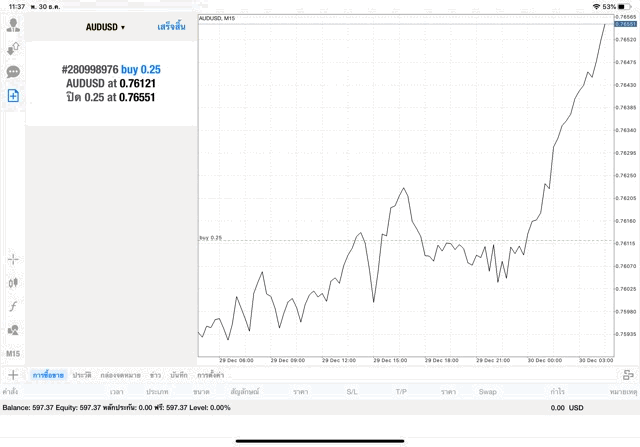Open indicators via the f icon
Image resolution: width=640 pixels, height=447 pixels.
coord(13,306)
